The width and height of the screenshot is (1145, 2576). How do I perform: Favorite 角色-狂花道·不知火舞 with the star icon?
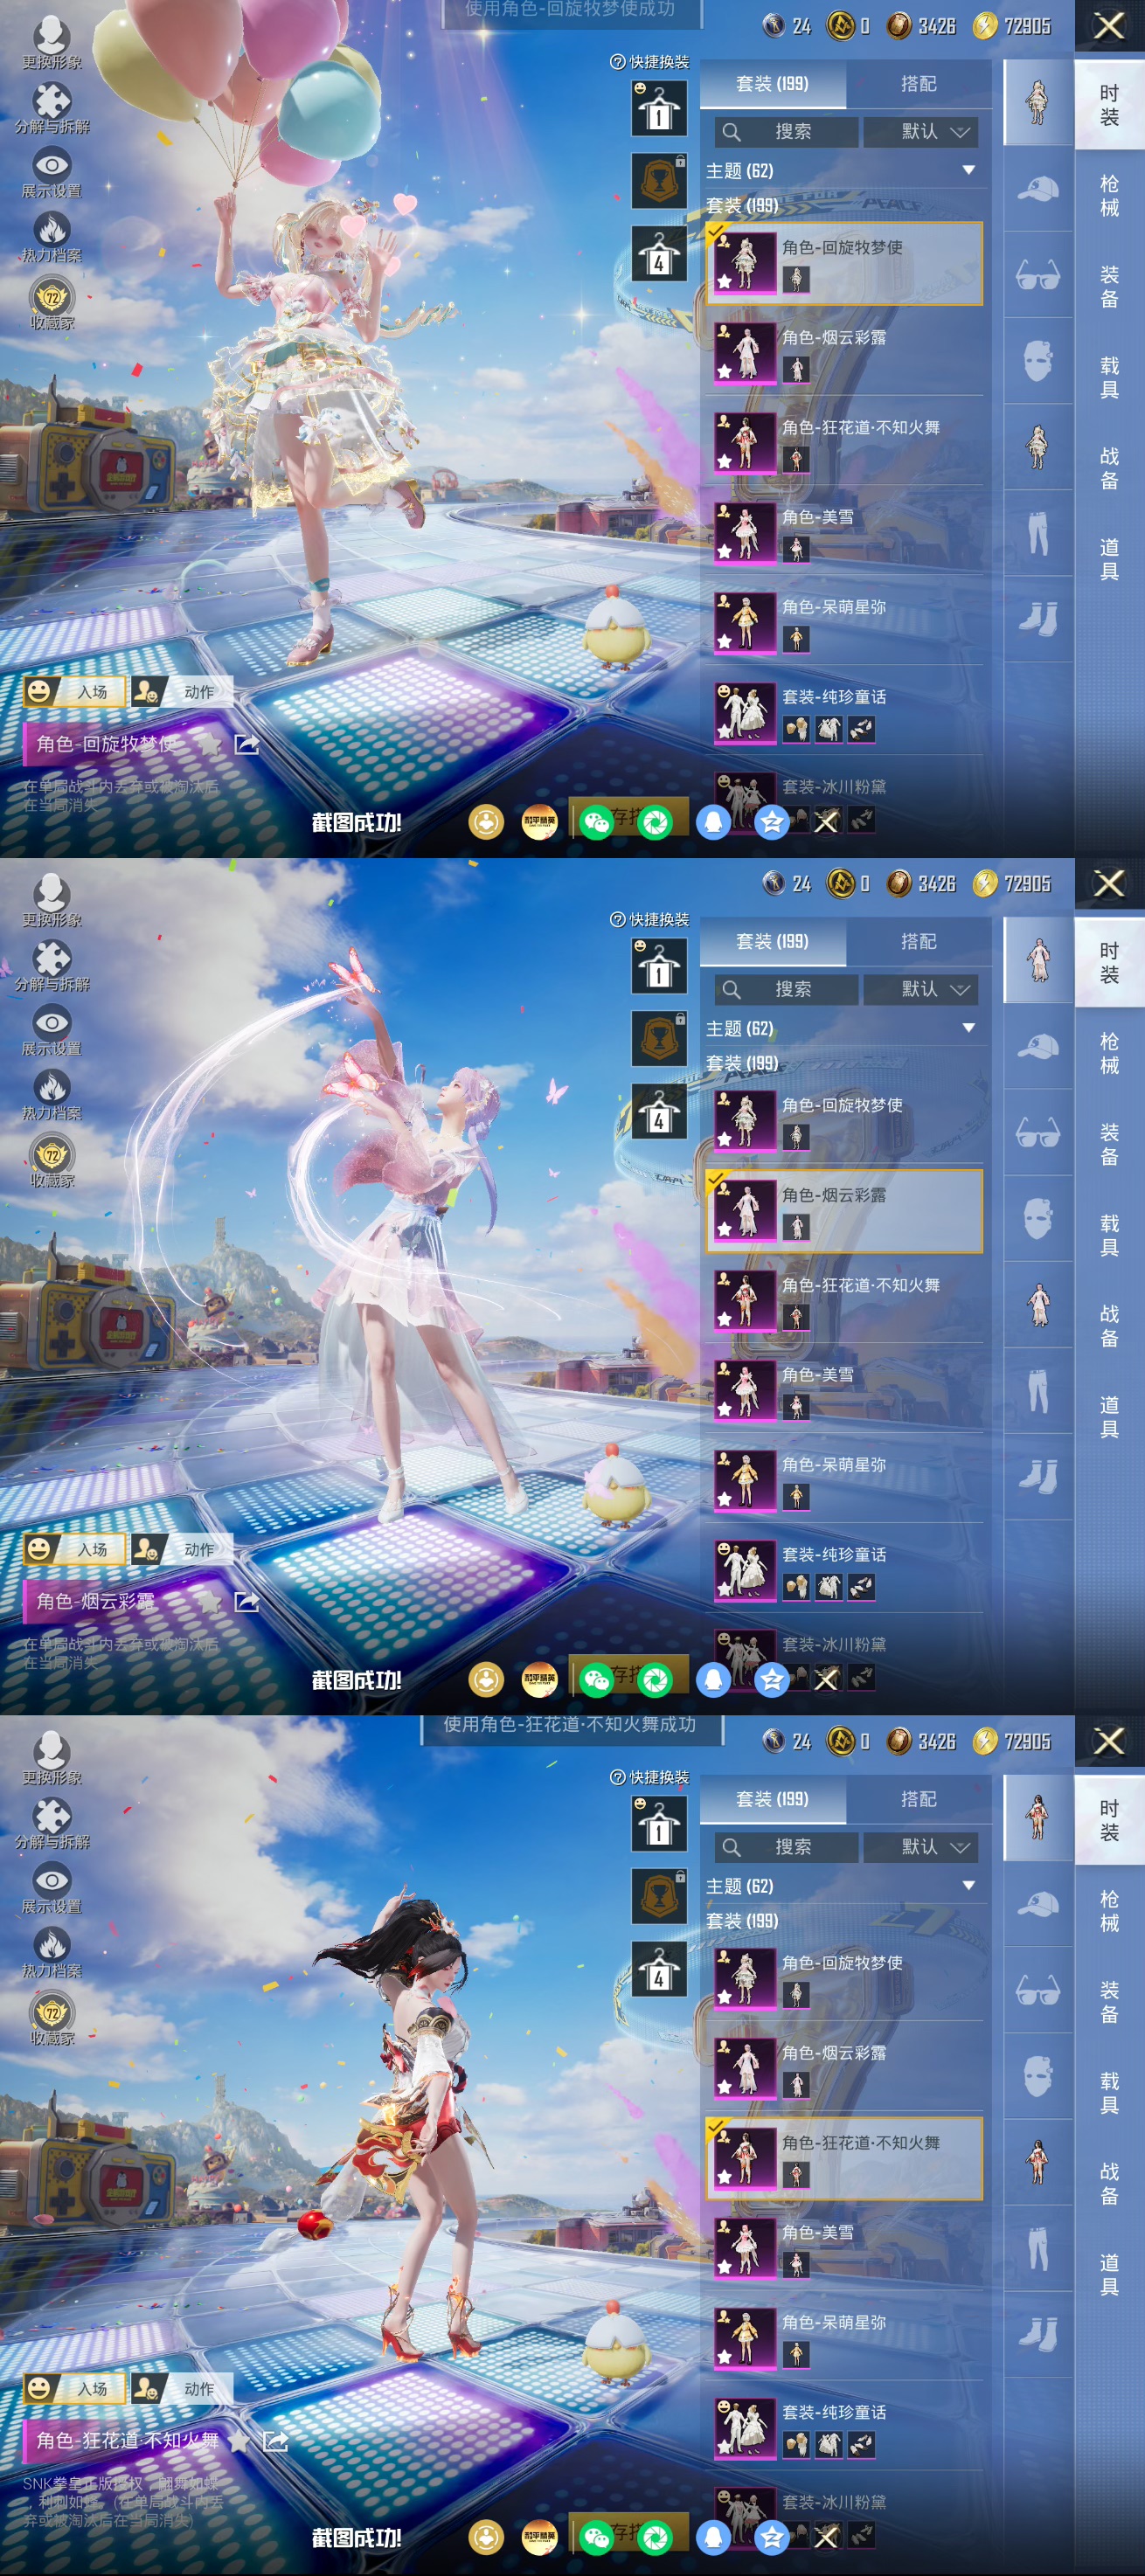click(x=239, y=2441)
